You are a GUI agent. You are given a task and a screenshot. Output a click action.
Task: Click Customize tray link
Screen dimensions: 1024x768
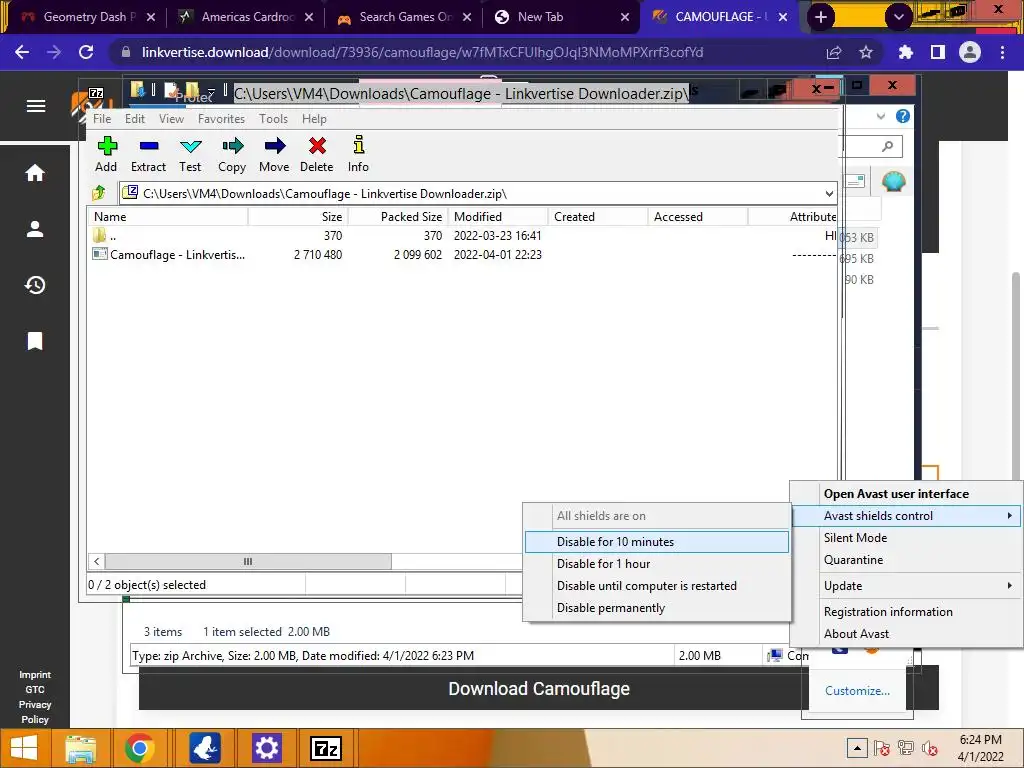coord(857,690)
